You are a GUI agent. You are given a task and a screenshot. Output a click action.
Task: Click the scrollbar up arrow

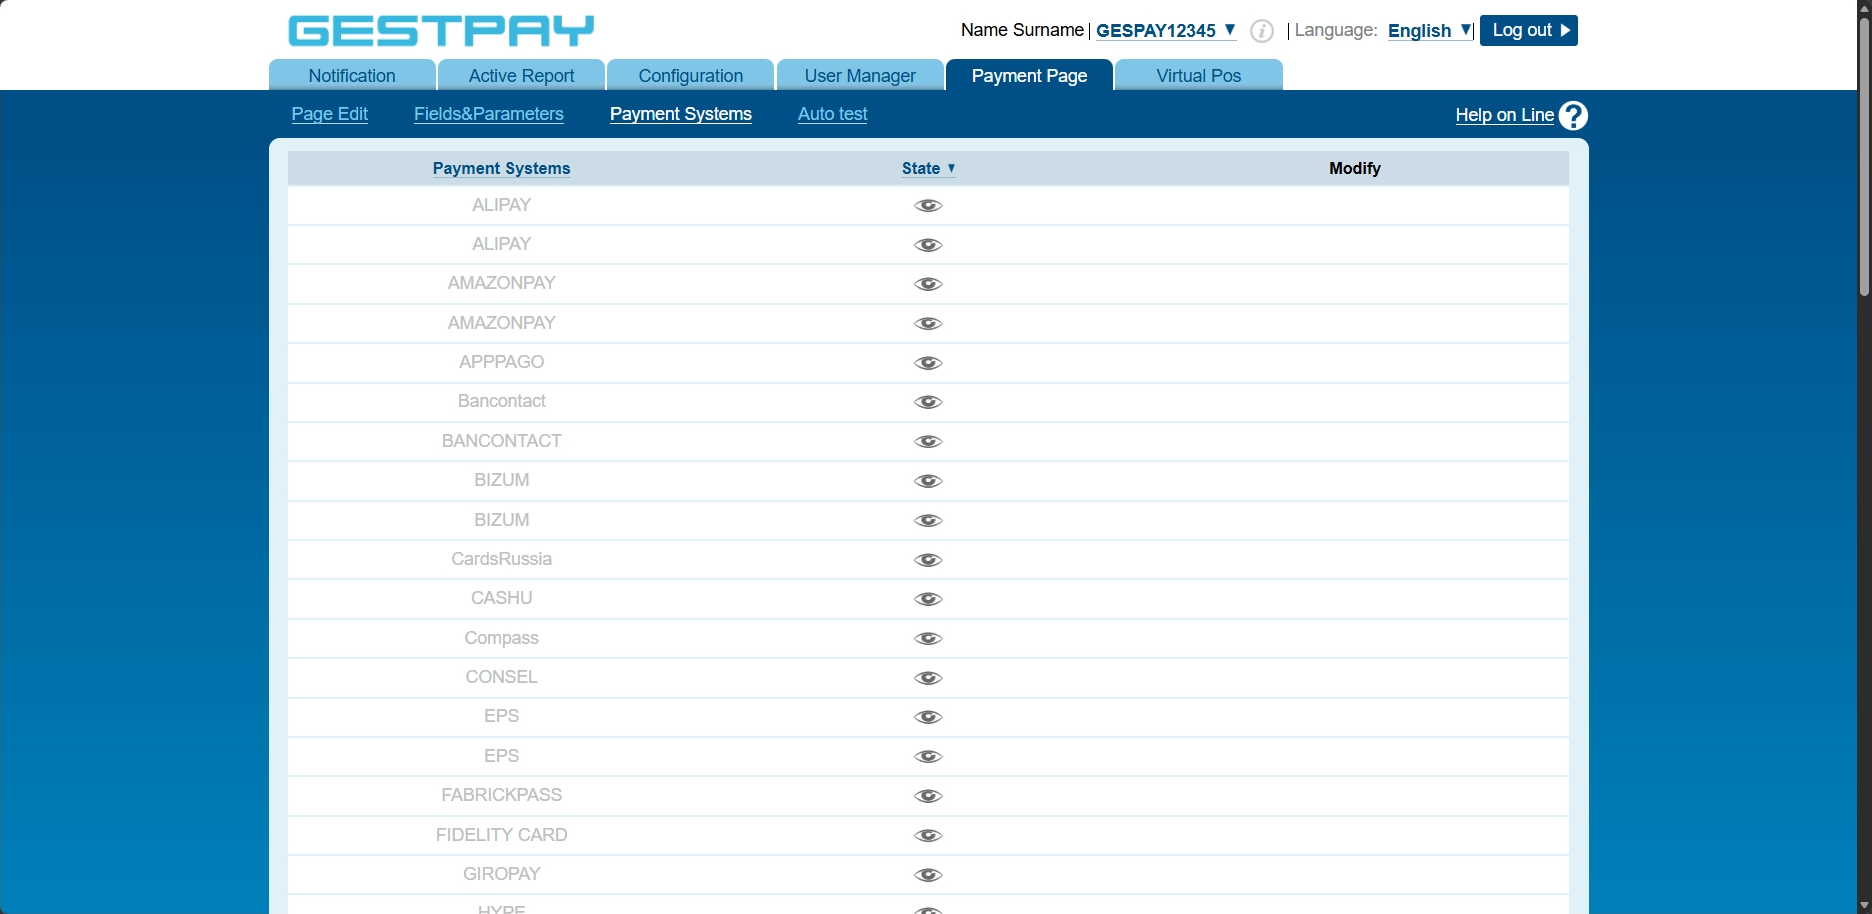click(x=1864, y=7)
